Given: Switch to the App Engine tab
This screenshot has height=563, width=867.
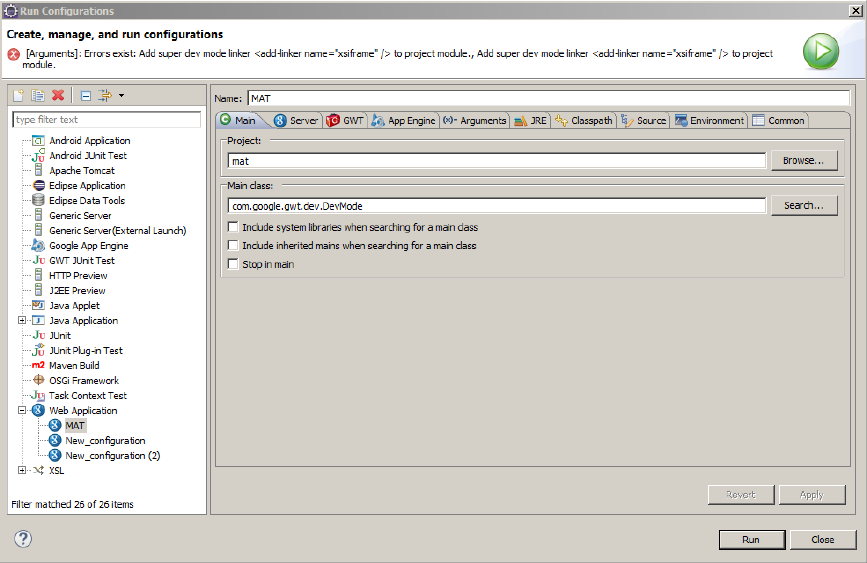Looking at the screenshot, I should point(404,121).
